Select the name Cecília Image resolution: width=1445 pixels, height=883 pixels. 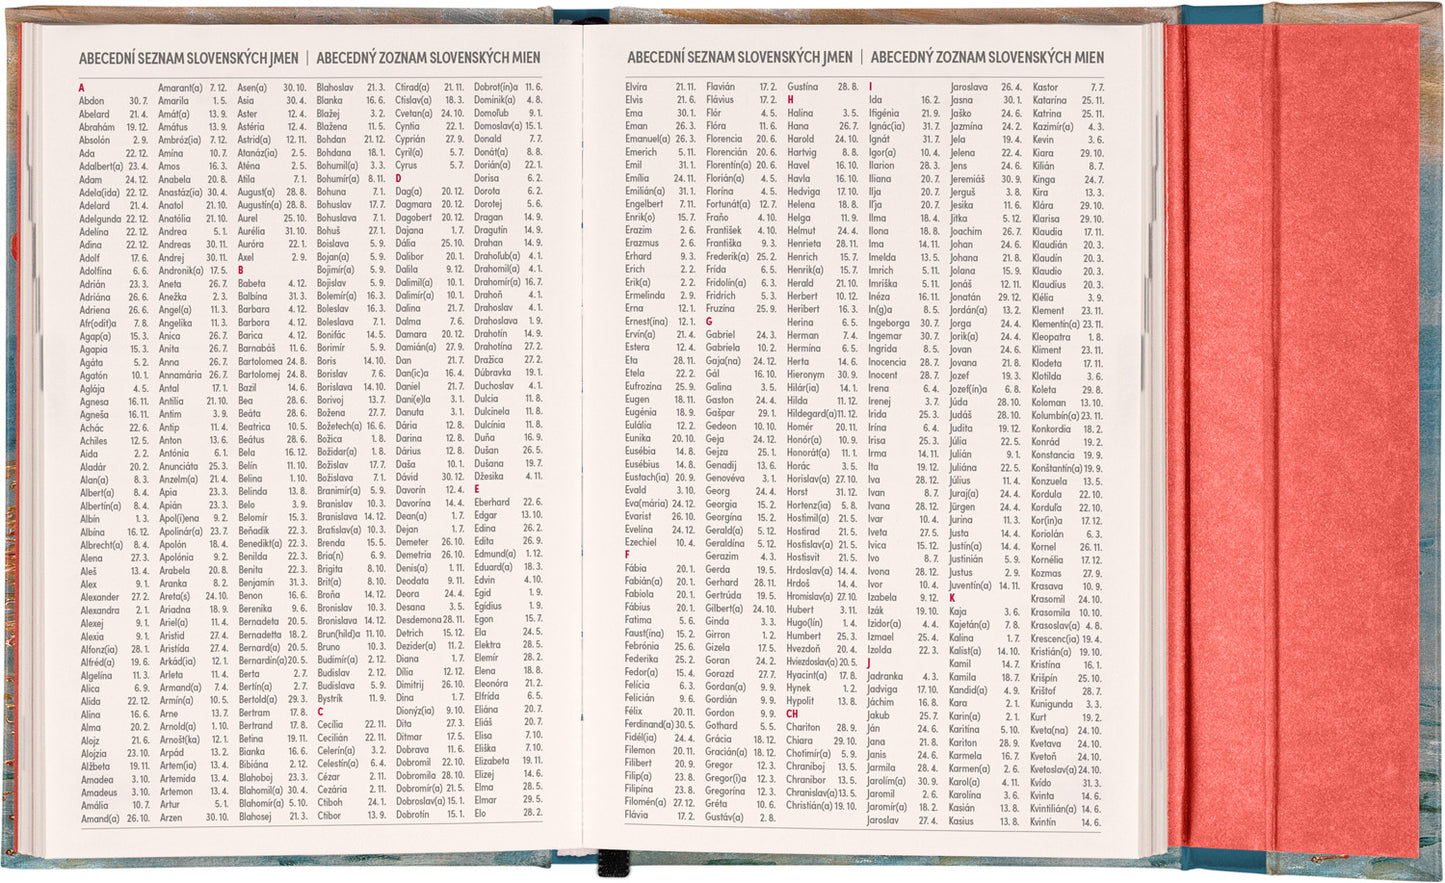click(x=330, y=726)
